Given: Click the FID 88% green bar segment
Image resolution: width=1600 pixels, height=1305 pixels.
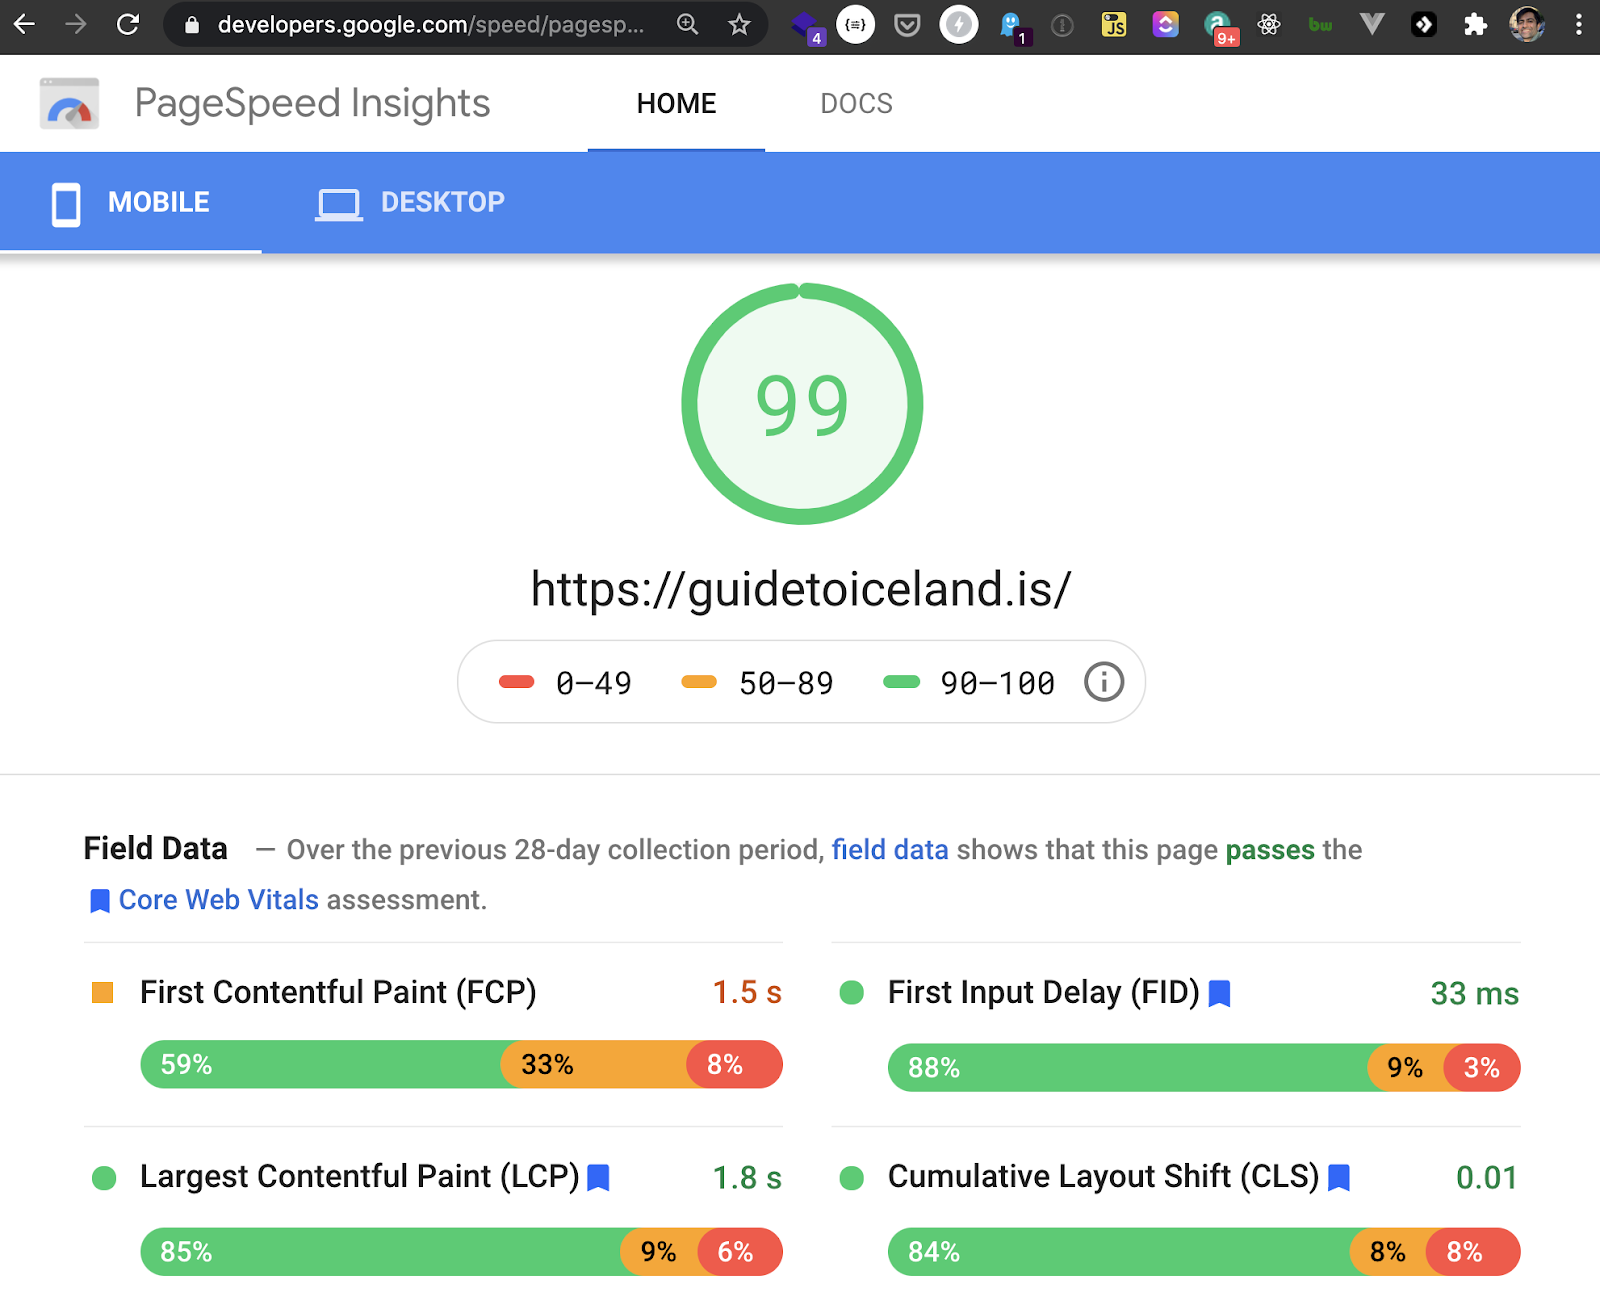Looking at the screenshot, I should pos(1128,1068).
